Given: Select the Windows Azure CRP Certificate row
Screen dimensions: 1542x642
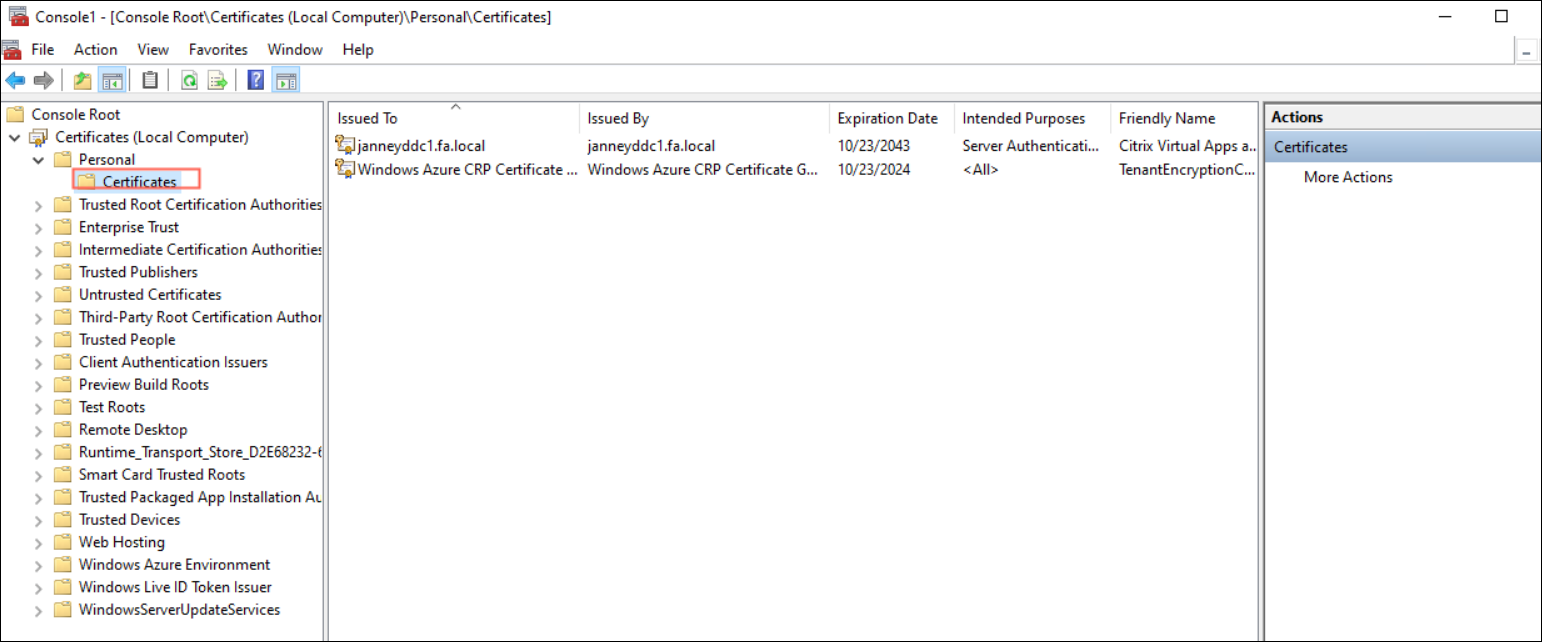Looking at the screenshot, I should pos(467,170).
